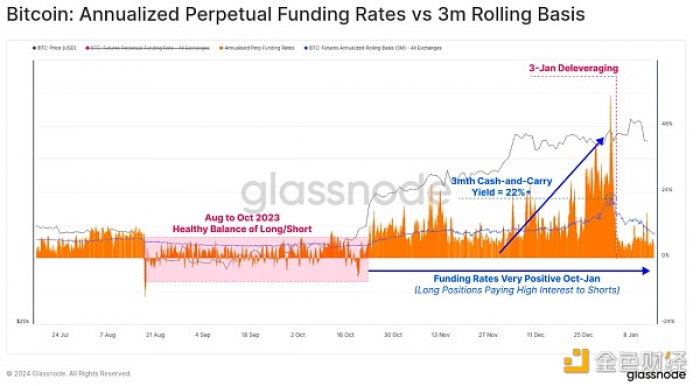This screenshot has width=700, height=386.
Task: Click the 3mth Cash-and-Carry Yield annotation
Action: pyautogui.click(x=501, y=187)
